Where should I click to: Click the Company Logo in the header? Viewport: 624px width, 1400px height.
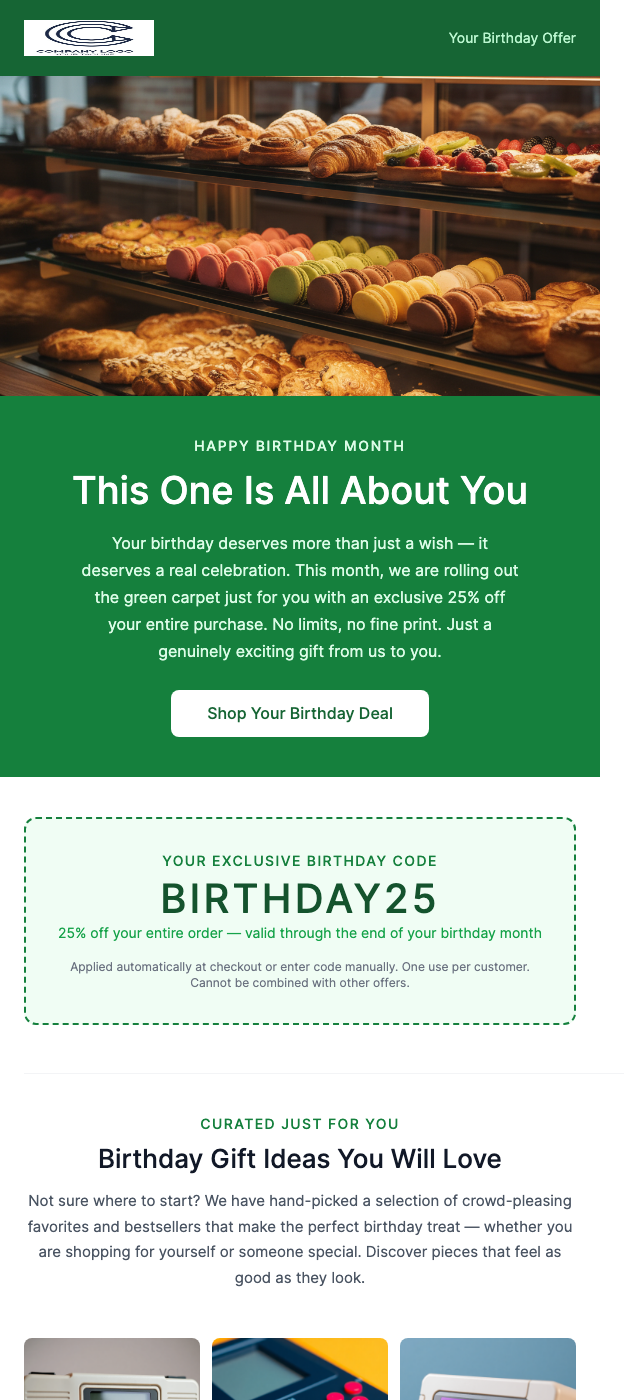point(89,37)
